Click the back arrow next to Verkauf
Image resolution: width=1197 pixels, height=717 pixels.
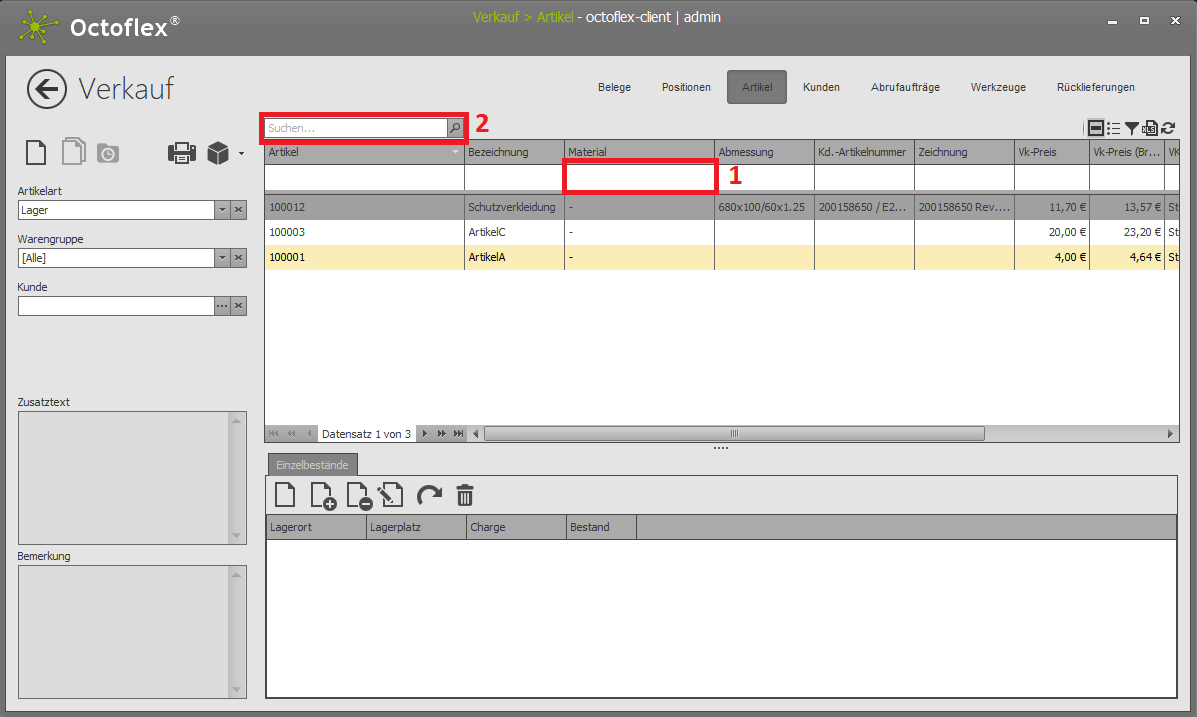click(47, 89)
